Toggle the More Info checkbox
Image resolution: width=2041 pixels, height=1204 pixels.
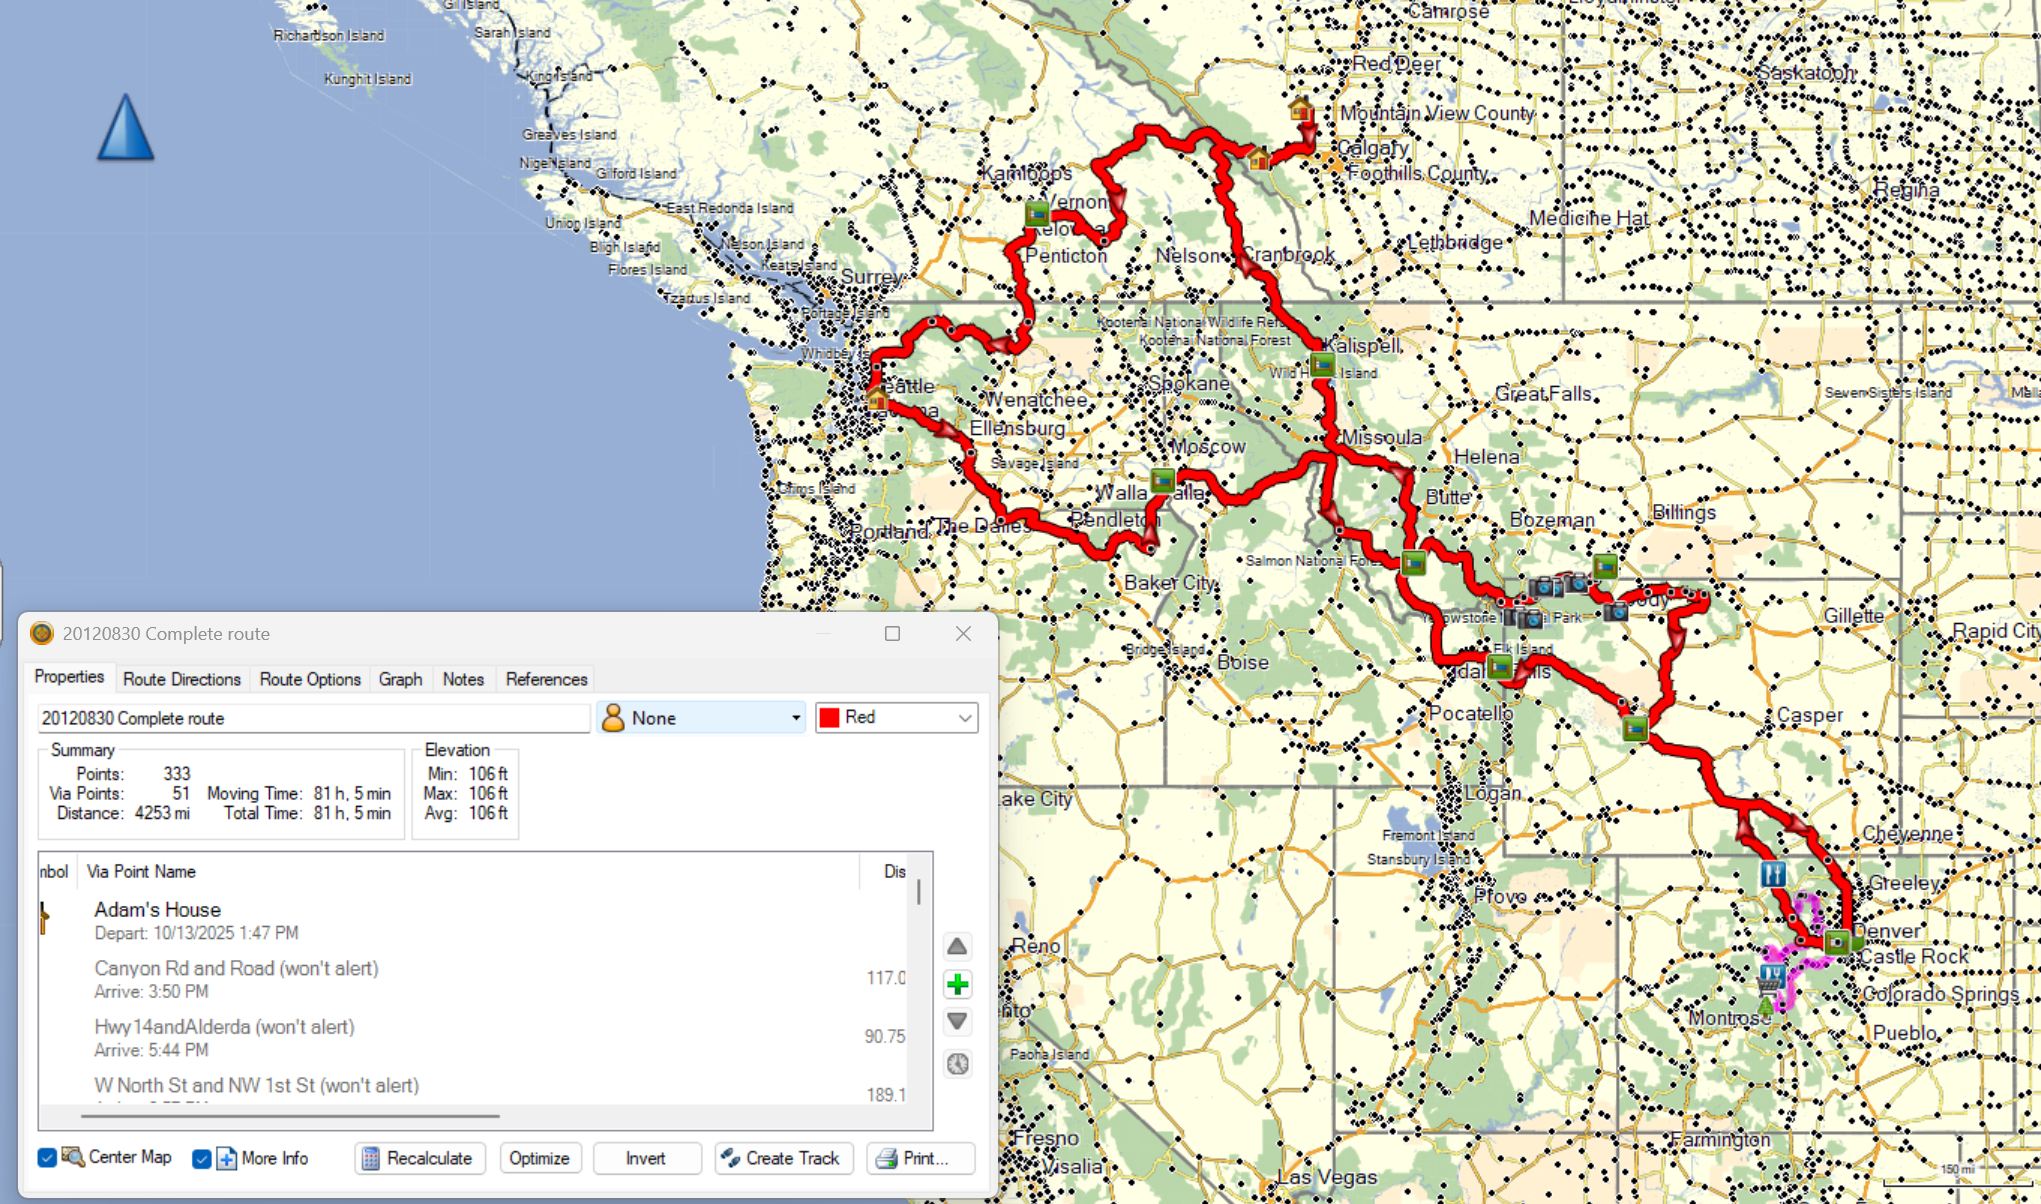click(201, 1158)
